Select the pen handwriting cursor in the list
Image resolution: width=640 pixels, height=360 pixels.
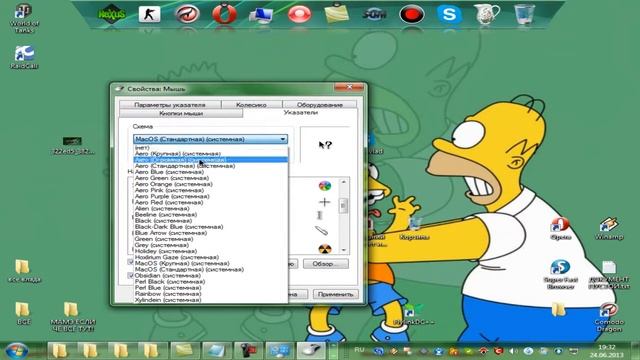pos(322,231)
